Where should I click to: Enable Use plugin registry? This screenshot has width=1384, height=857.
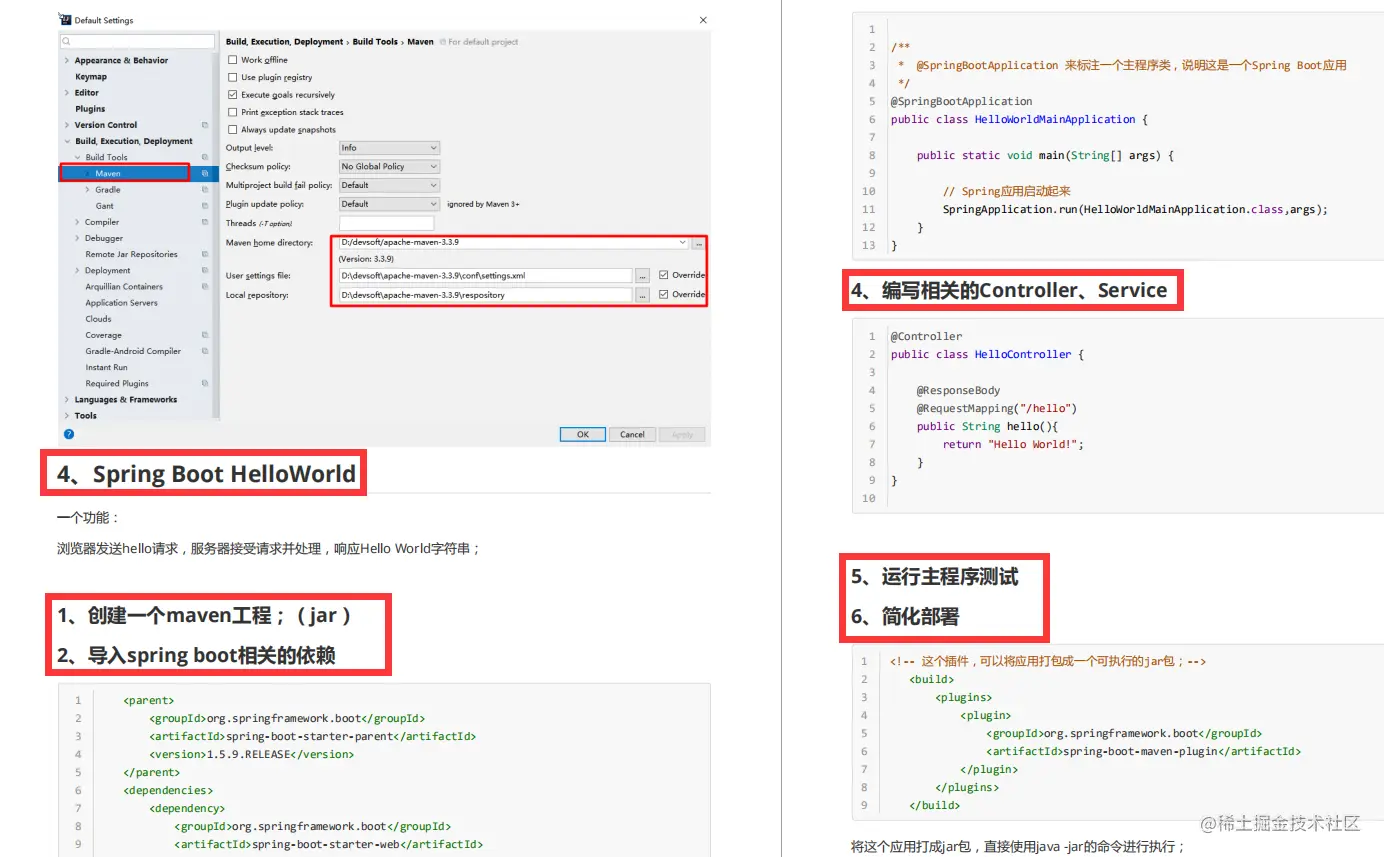[233, 77]
